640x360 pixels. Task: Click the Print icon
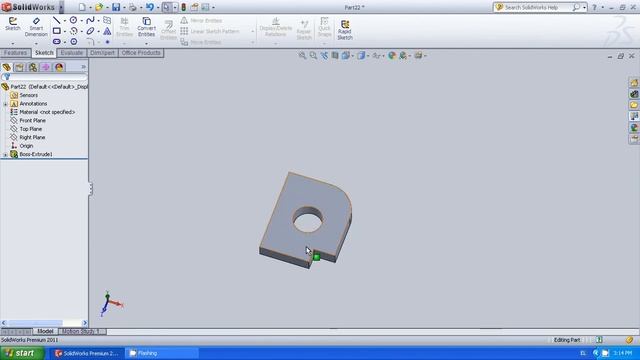(x=133, y=7)
